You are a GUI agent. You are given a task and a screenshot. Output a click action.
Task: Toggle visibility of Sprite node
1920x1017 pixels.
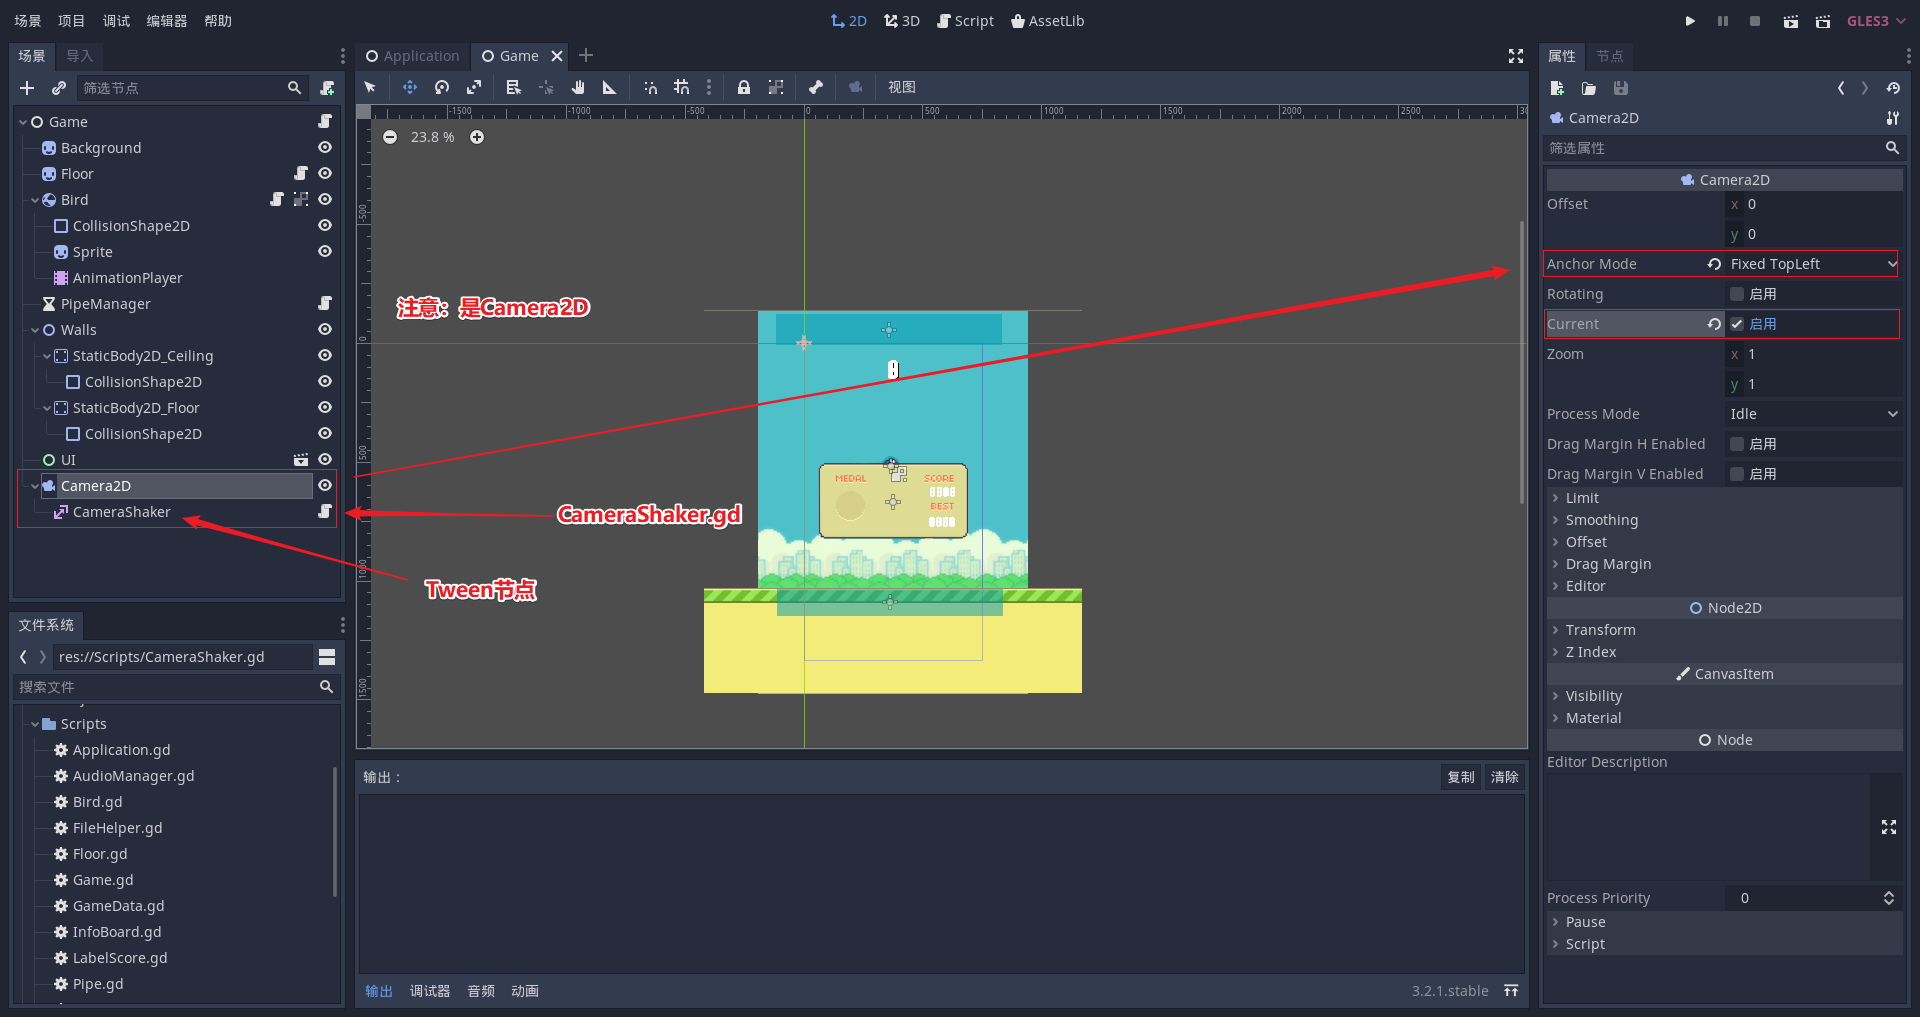(325, 251)
